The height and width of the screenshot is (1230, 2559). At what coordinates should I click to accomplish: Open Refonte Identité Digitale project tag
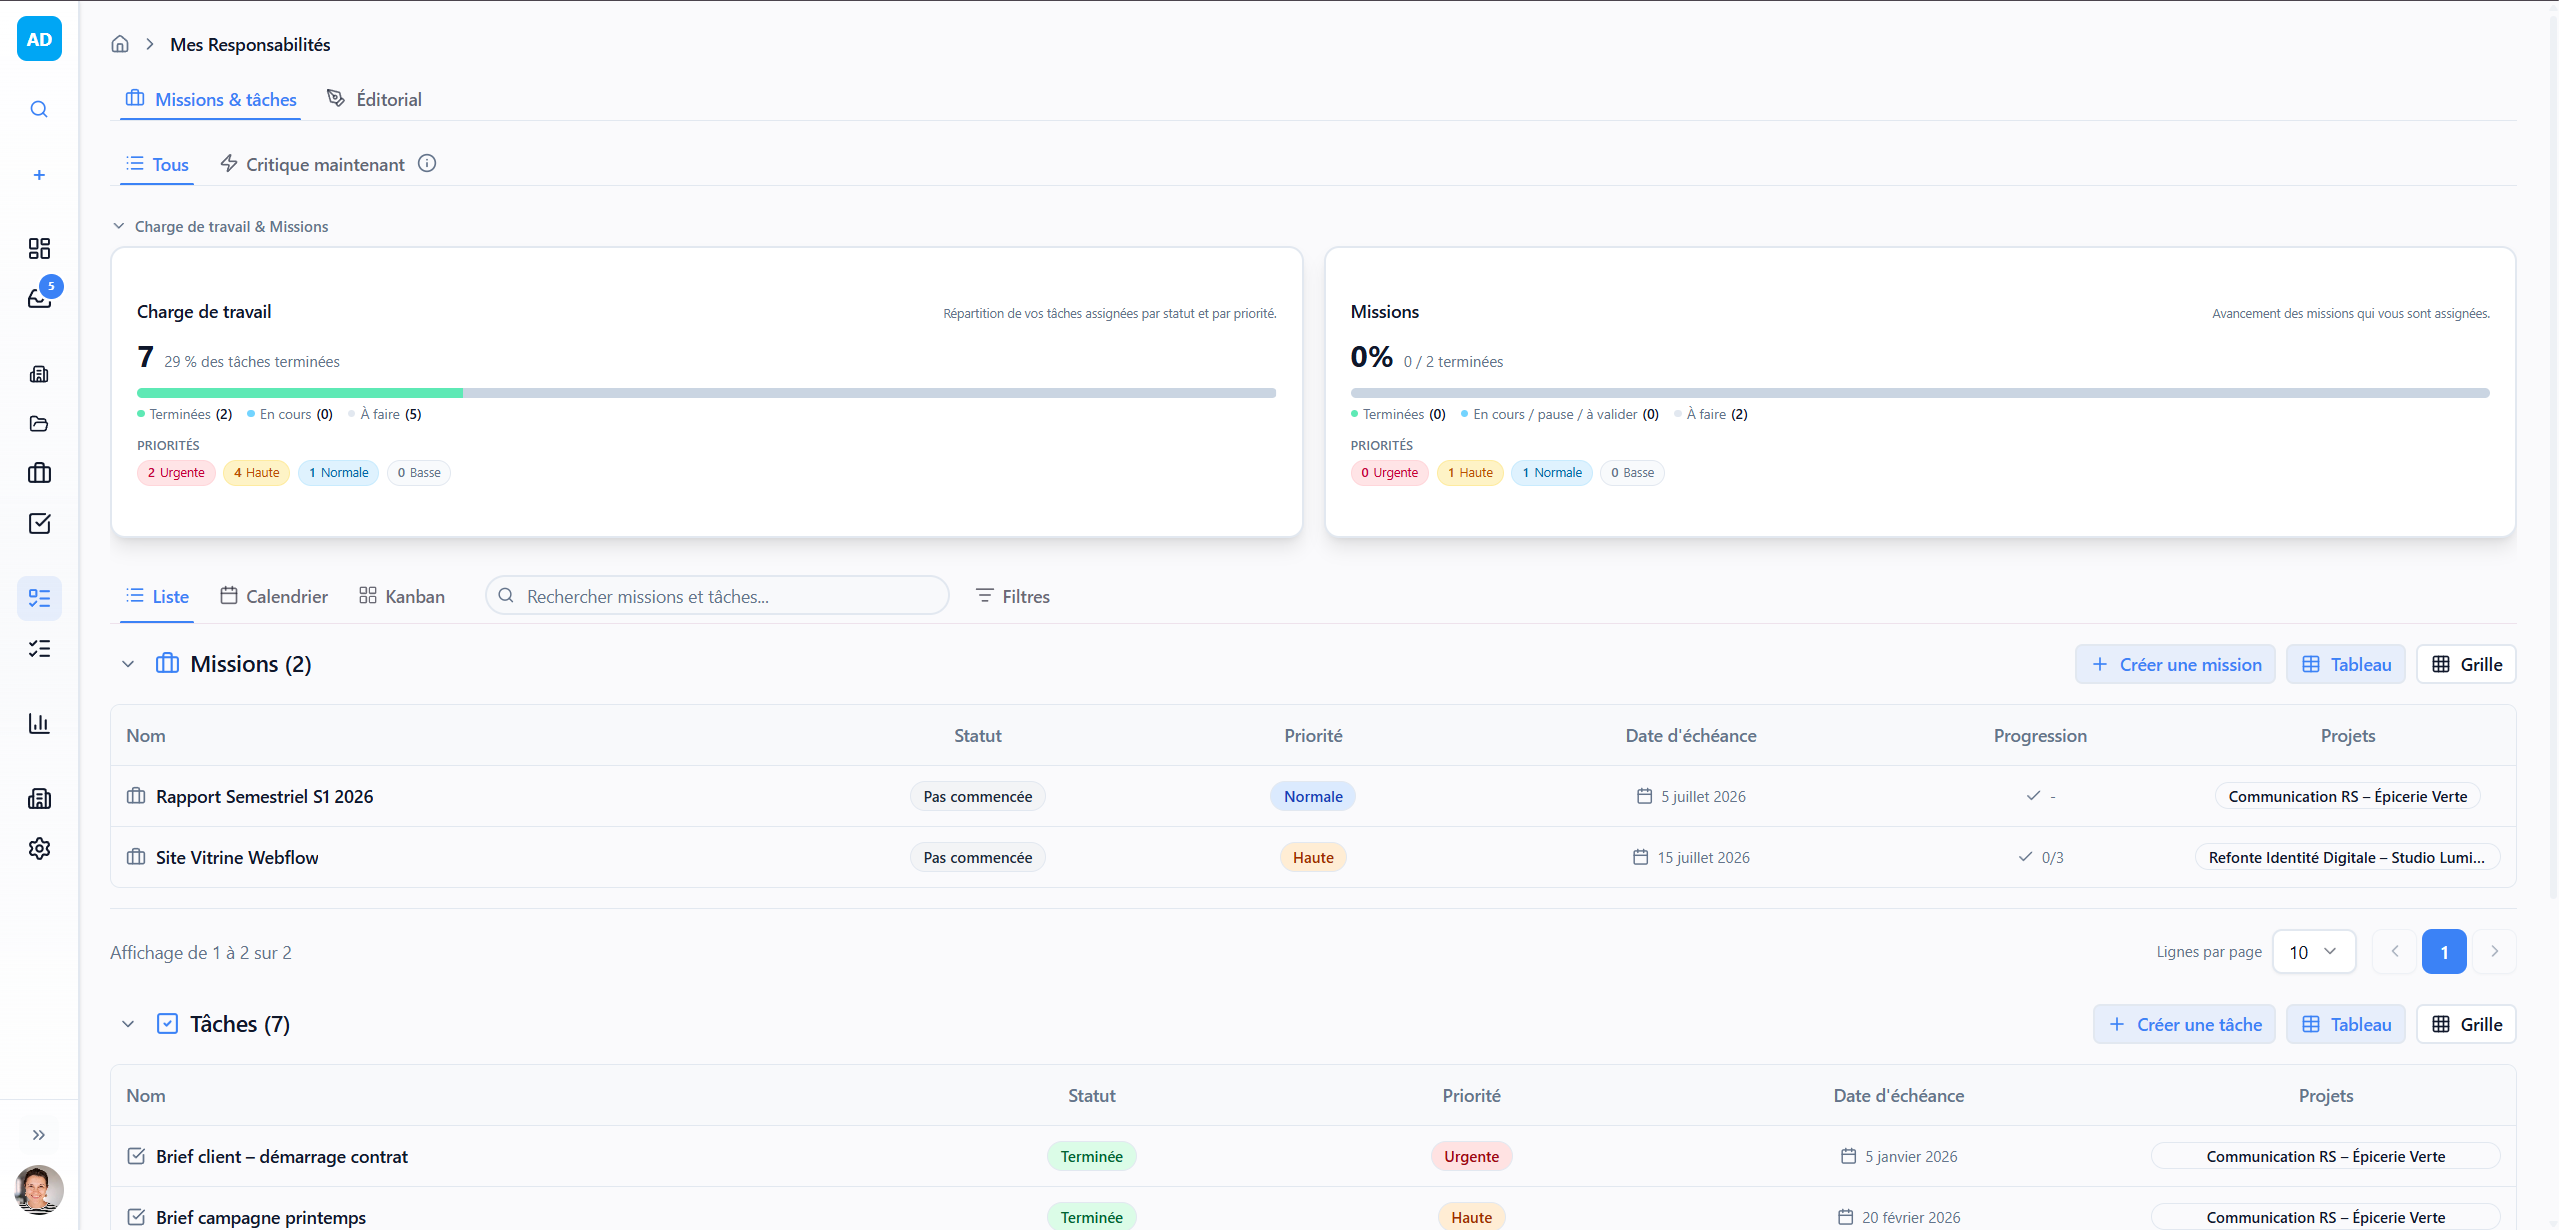point(2347,857)
